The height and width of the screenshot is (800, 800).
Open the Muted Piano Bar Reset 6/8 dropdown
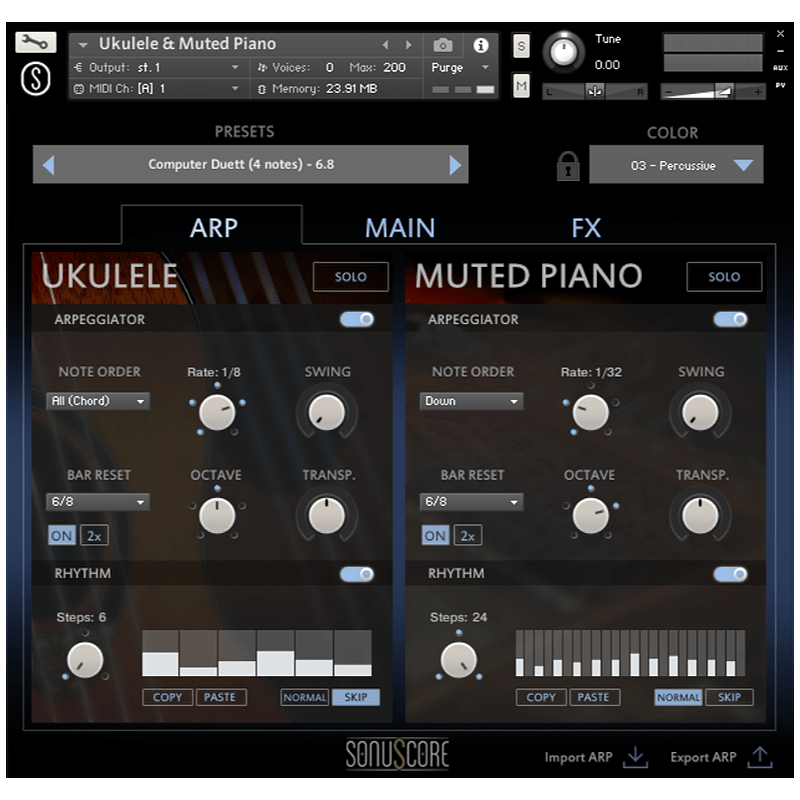(x=471, y=502)
